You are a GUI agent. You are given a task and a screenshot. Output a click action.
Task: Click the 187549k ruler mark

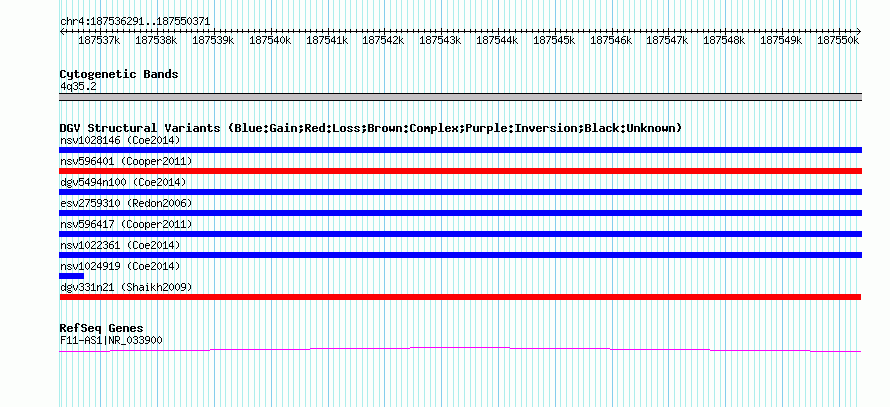coord(782,40)
